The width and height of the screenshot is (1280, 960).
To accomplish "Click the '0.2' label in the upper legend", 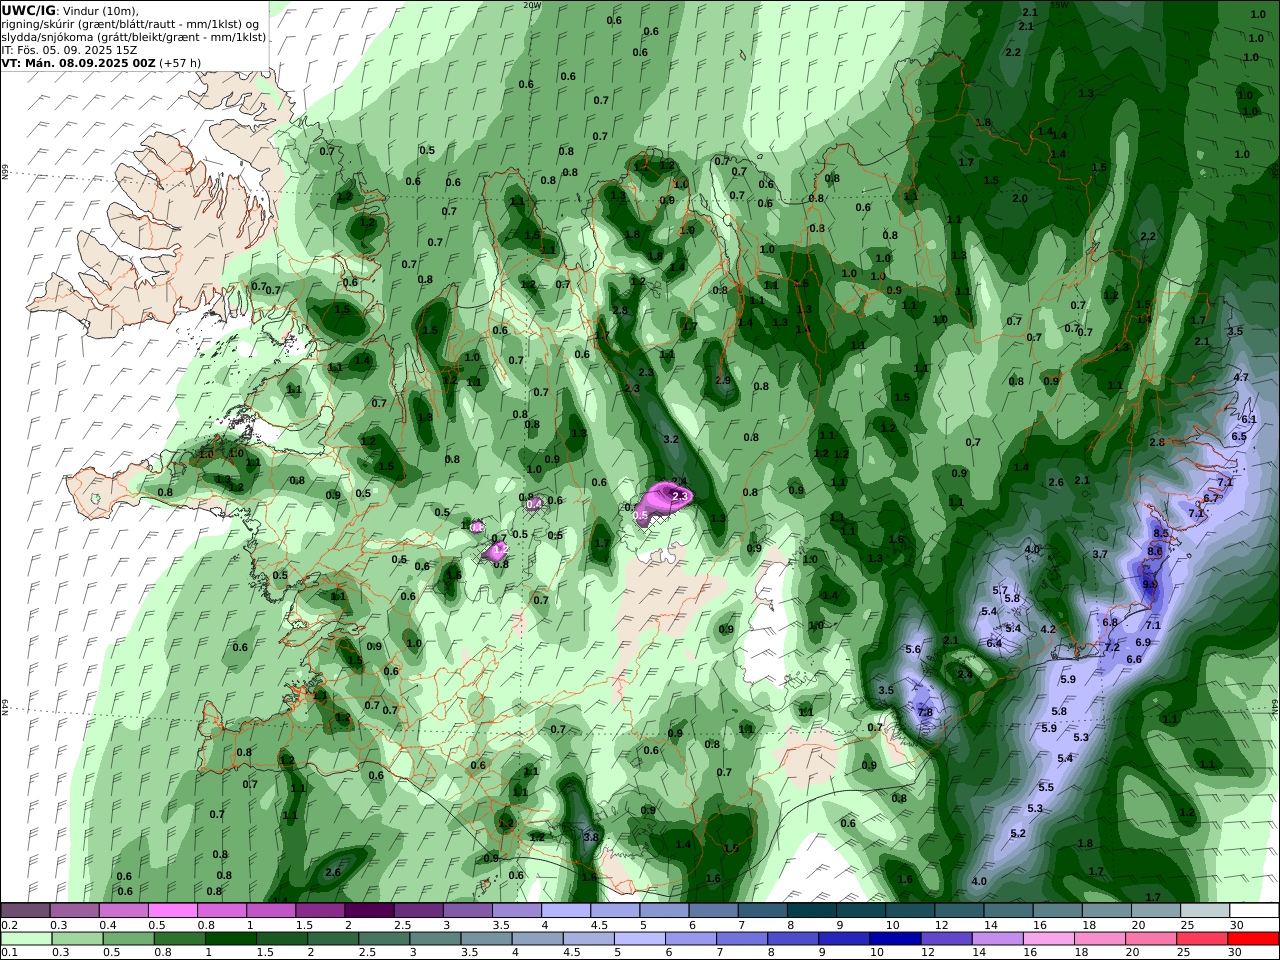I will [8, 925].
